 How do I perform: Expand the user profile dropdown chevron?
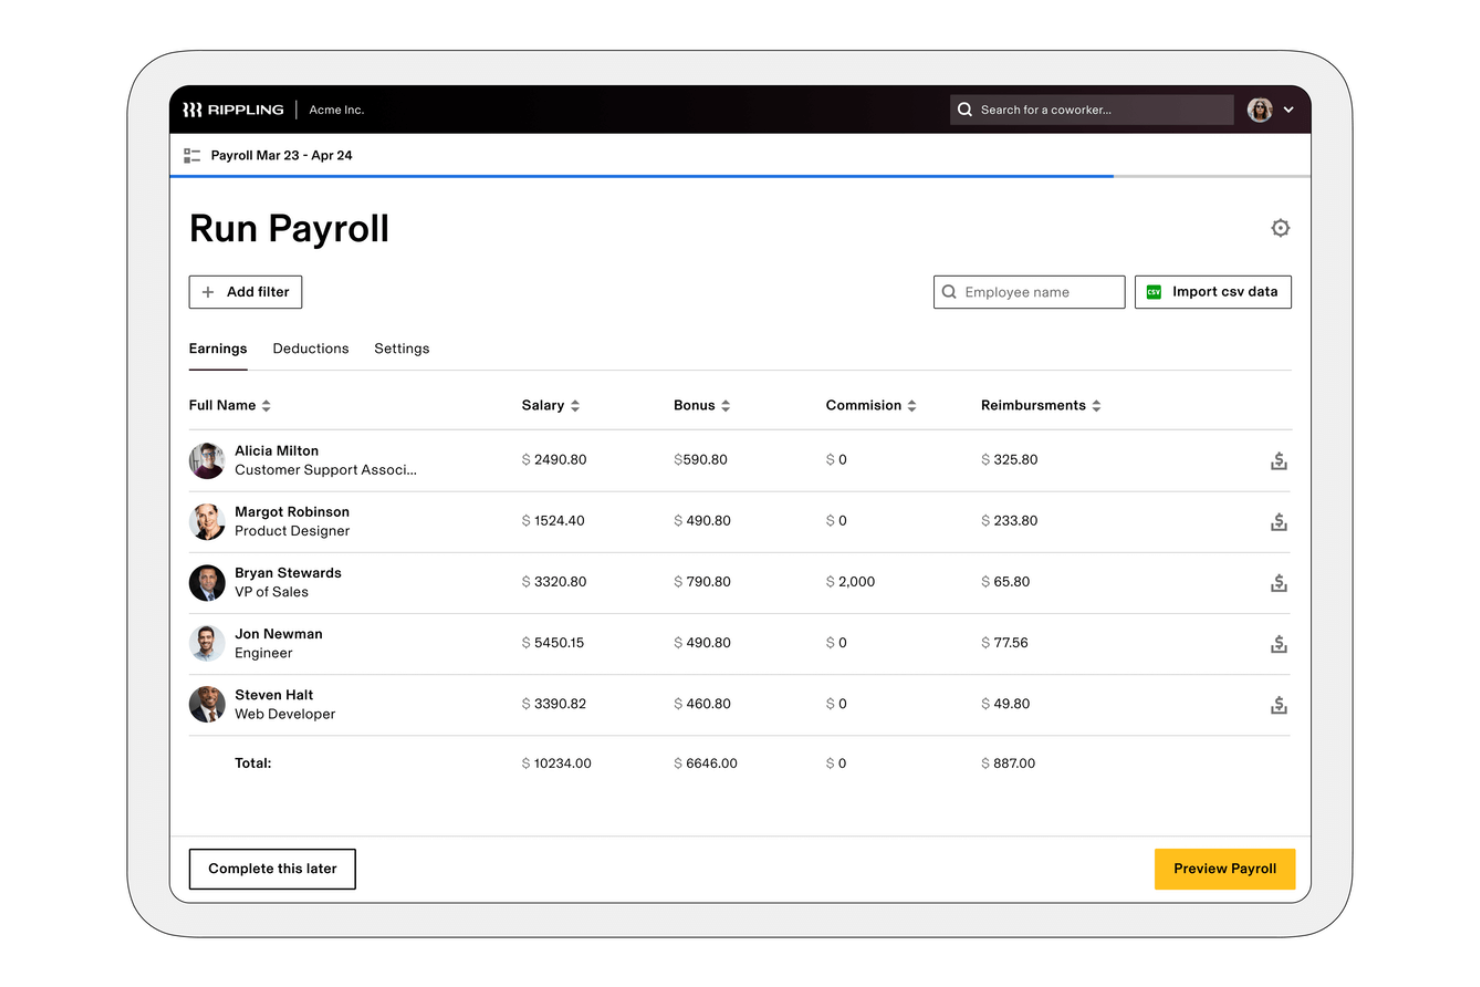(x=1288, y=110)
